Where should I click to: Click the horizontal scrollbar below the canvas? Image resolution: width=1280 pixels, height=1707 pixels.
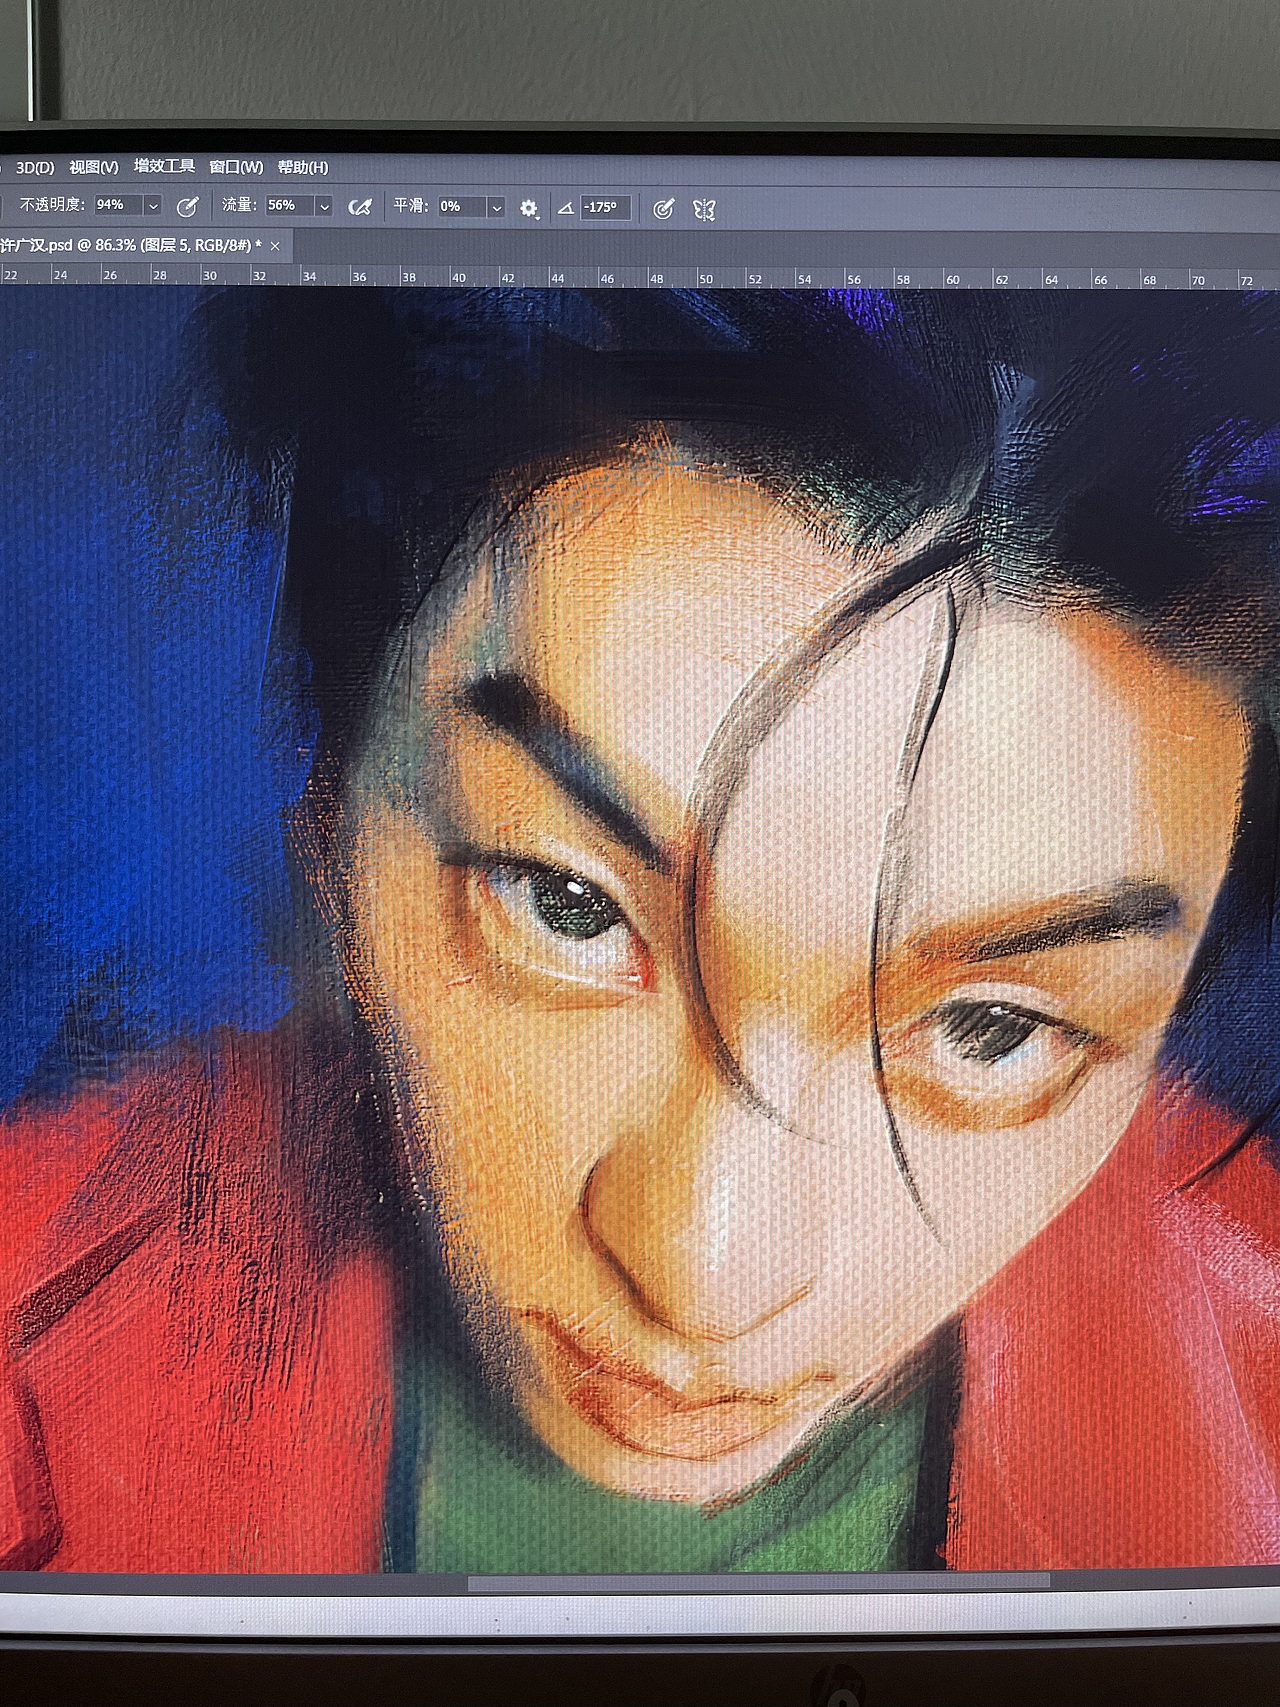click(x=758, y=1582)
